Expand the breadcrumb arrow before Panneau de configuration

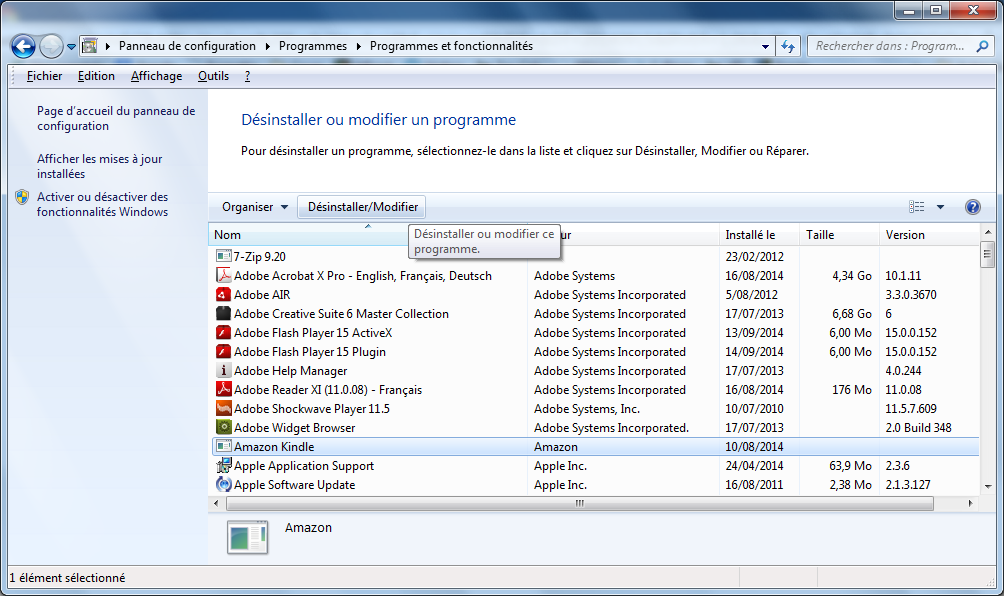pyautogui.click(x=108, y=46)
